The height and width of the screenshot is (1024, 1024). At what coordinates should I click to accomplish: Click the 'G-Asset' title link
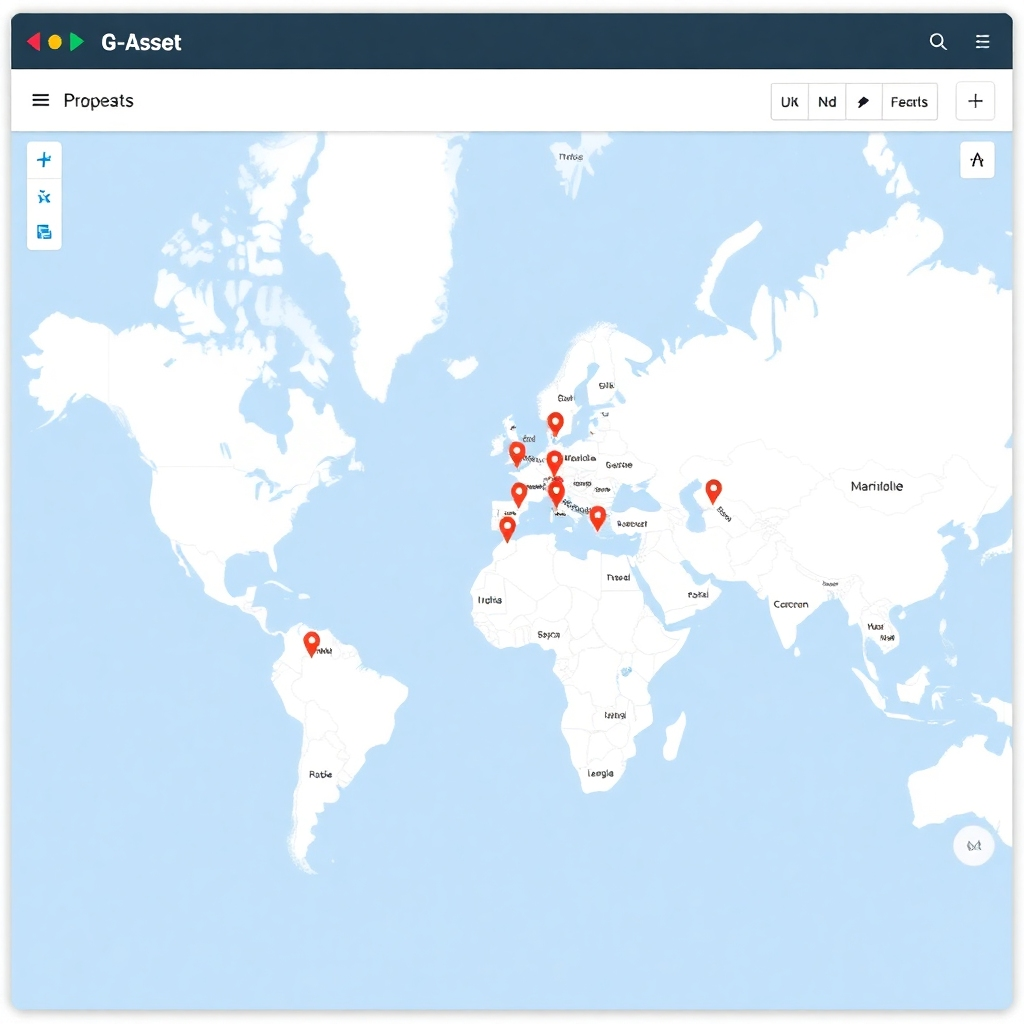click(x=140, y=42)
